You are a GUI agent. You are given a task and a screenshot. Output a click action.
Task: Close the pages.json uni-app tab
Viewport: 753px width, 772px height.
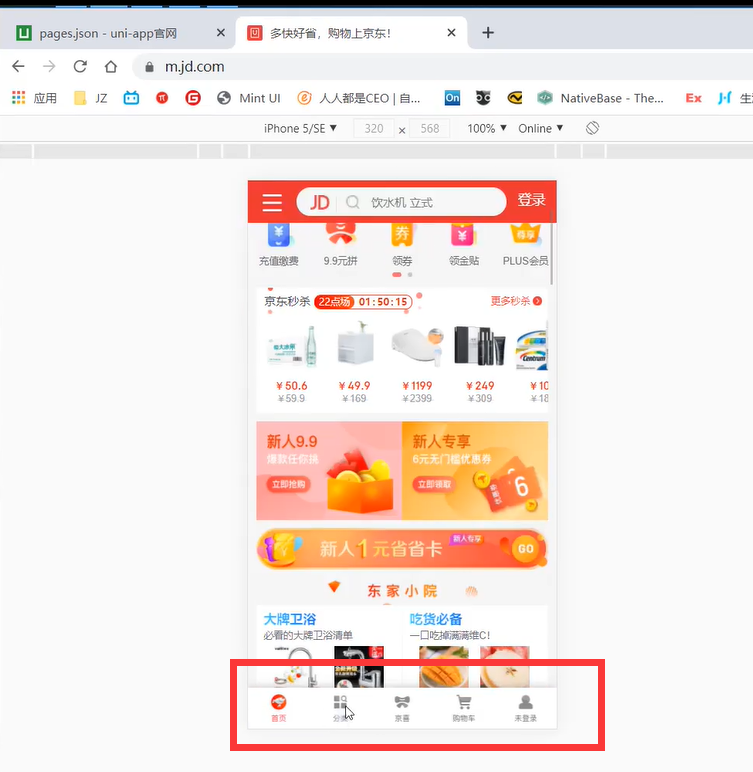[221, 33]
